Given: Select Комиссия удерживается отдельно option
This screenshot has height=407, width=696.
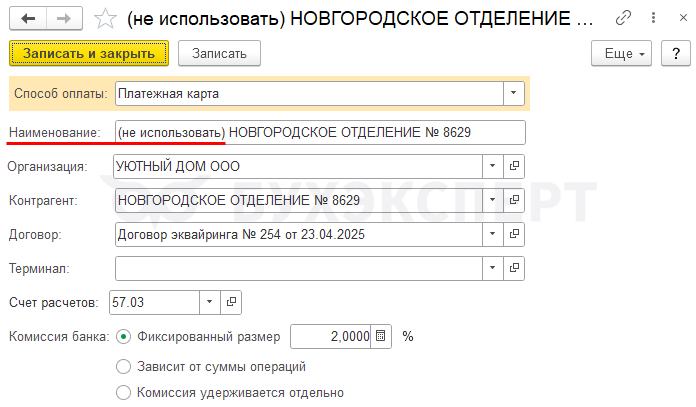Looking at the screenshot, I should tap(123, 393).
